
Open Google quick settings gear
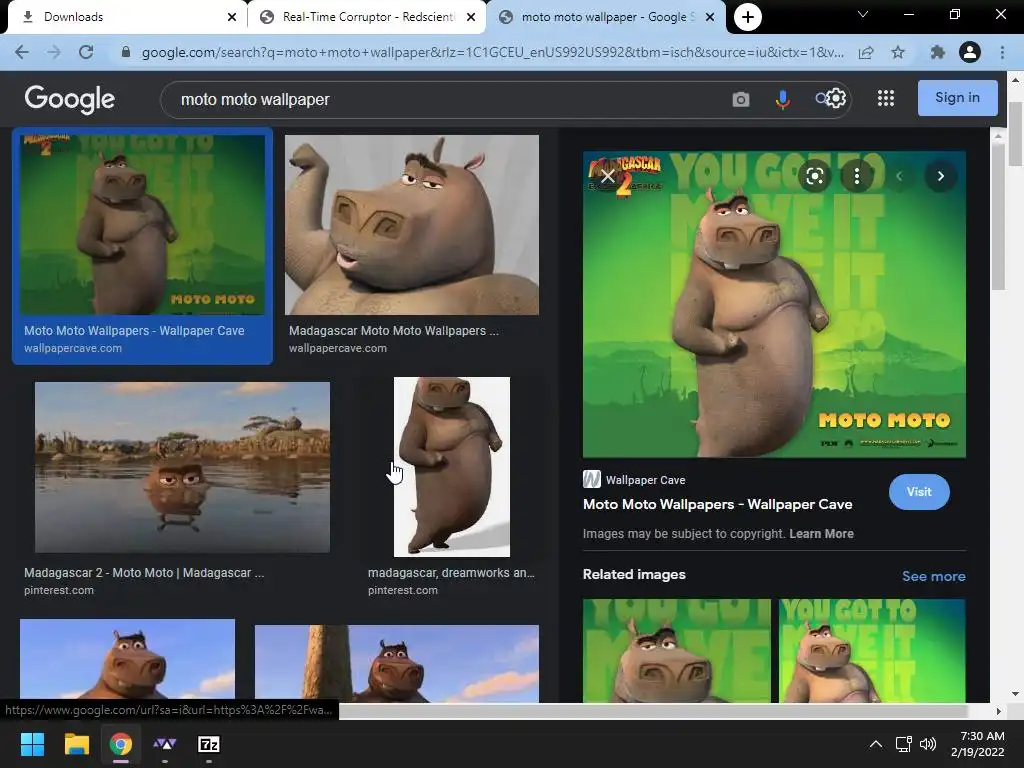(x=836, y=98)
